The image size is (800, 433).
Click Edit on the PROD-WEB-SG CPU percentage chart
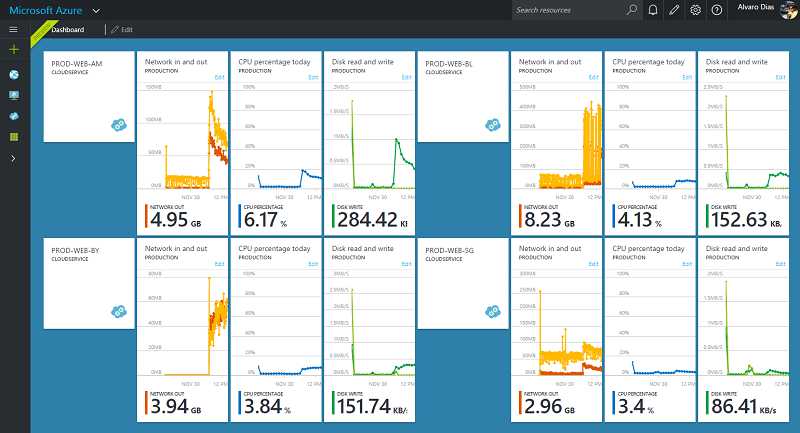click(x=687, y=264)
